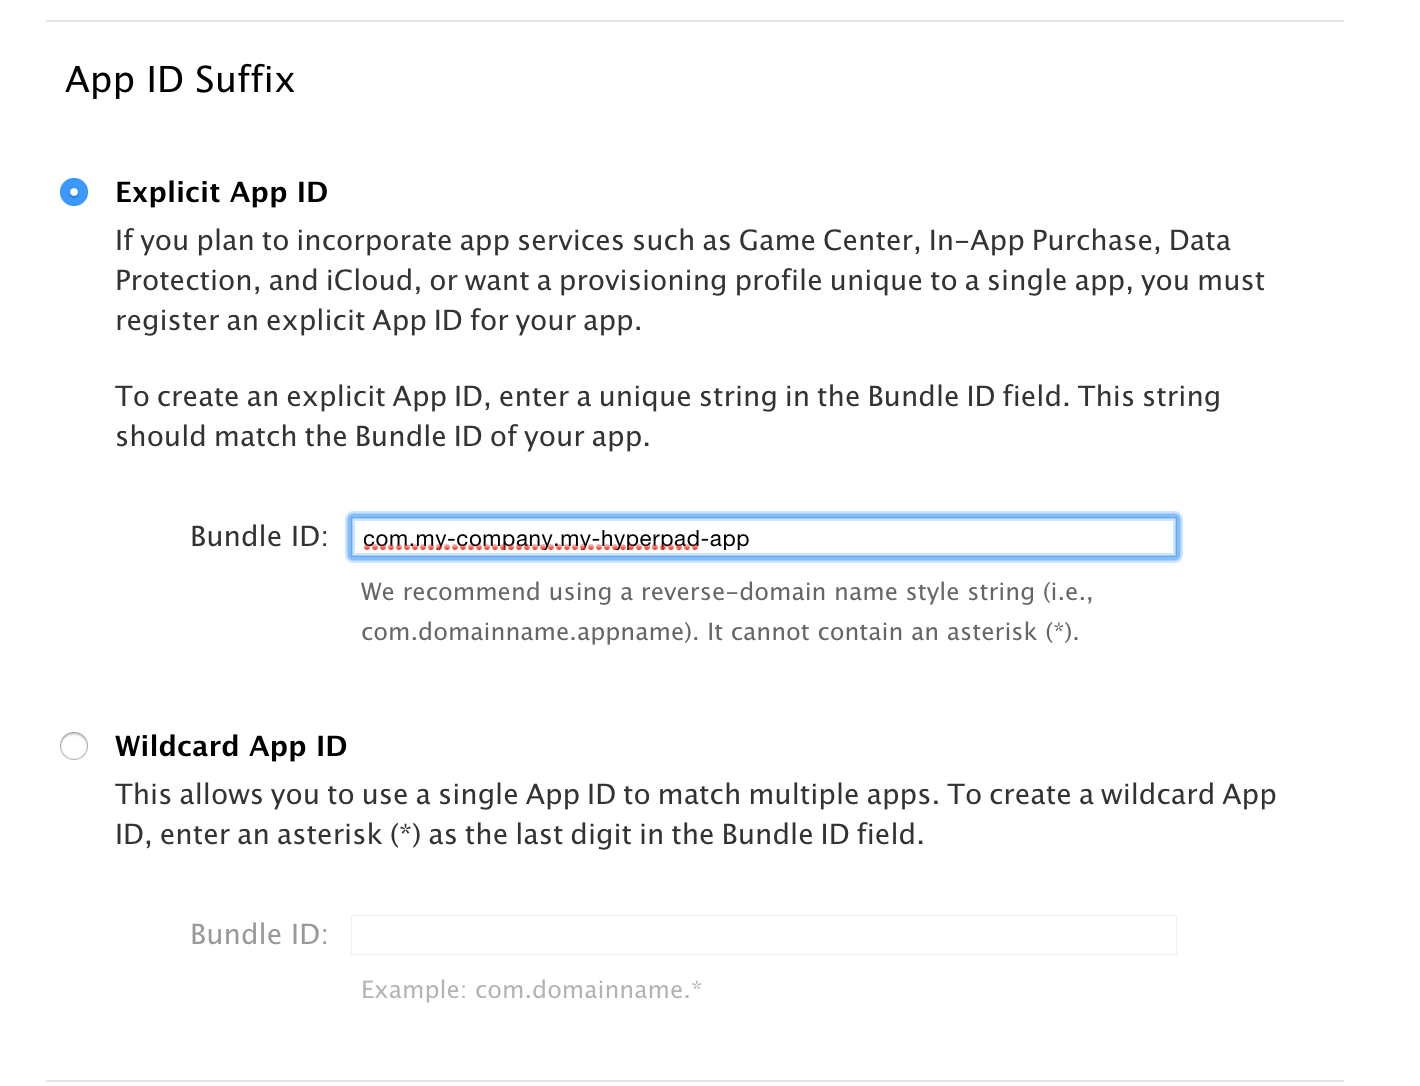This screenshot has height=1086, width=1420.
Task: Click the Bundle ID label beside the filled field
Action: [259, 537]
